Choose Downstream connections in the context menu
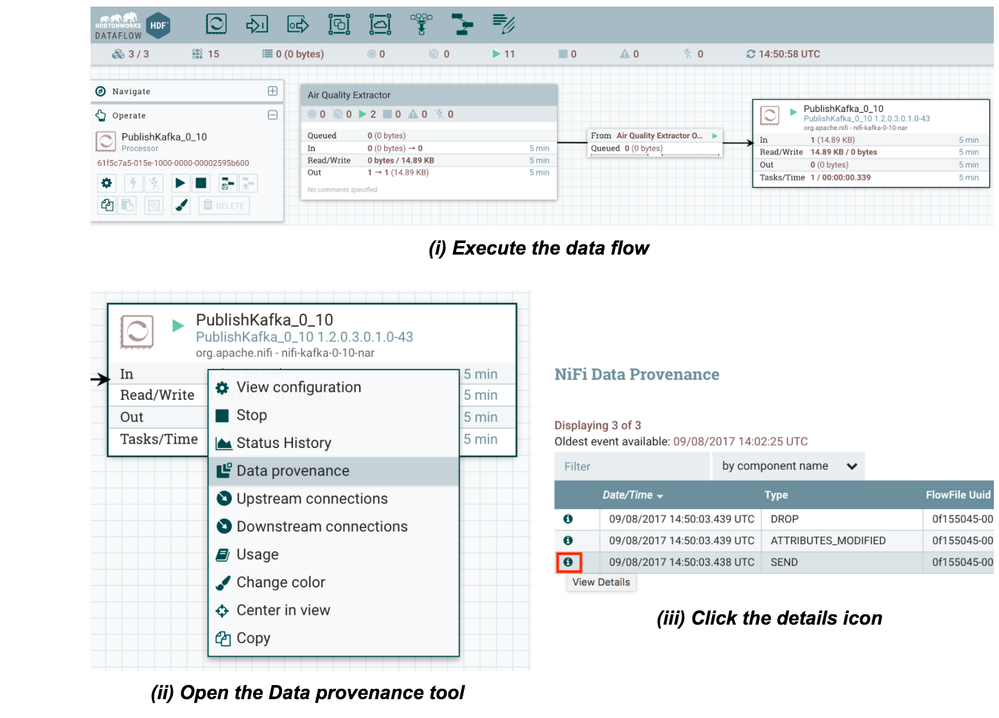Screen dimensions: 999x718 coord(333,527)
